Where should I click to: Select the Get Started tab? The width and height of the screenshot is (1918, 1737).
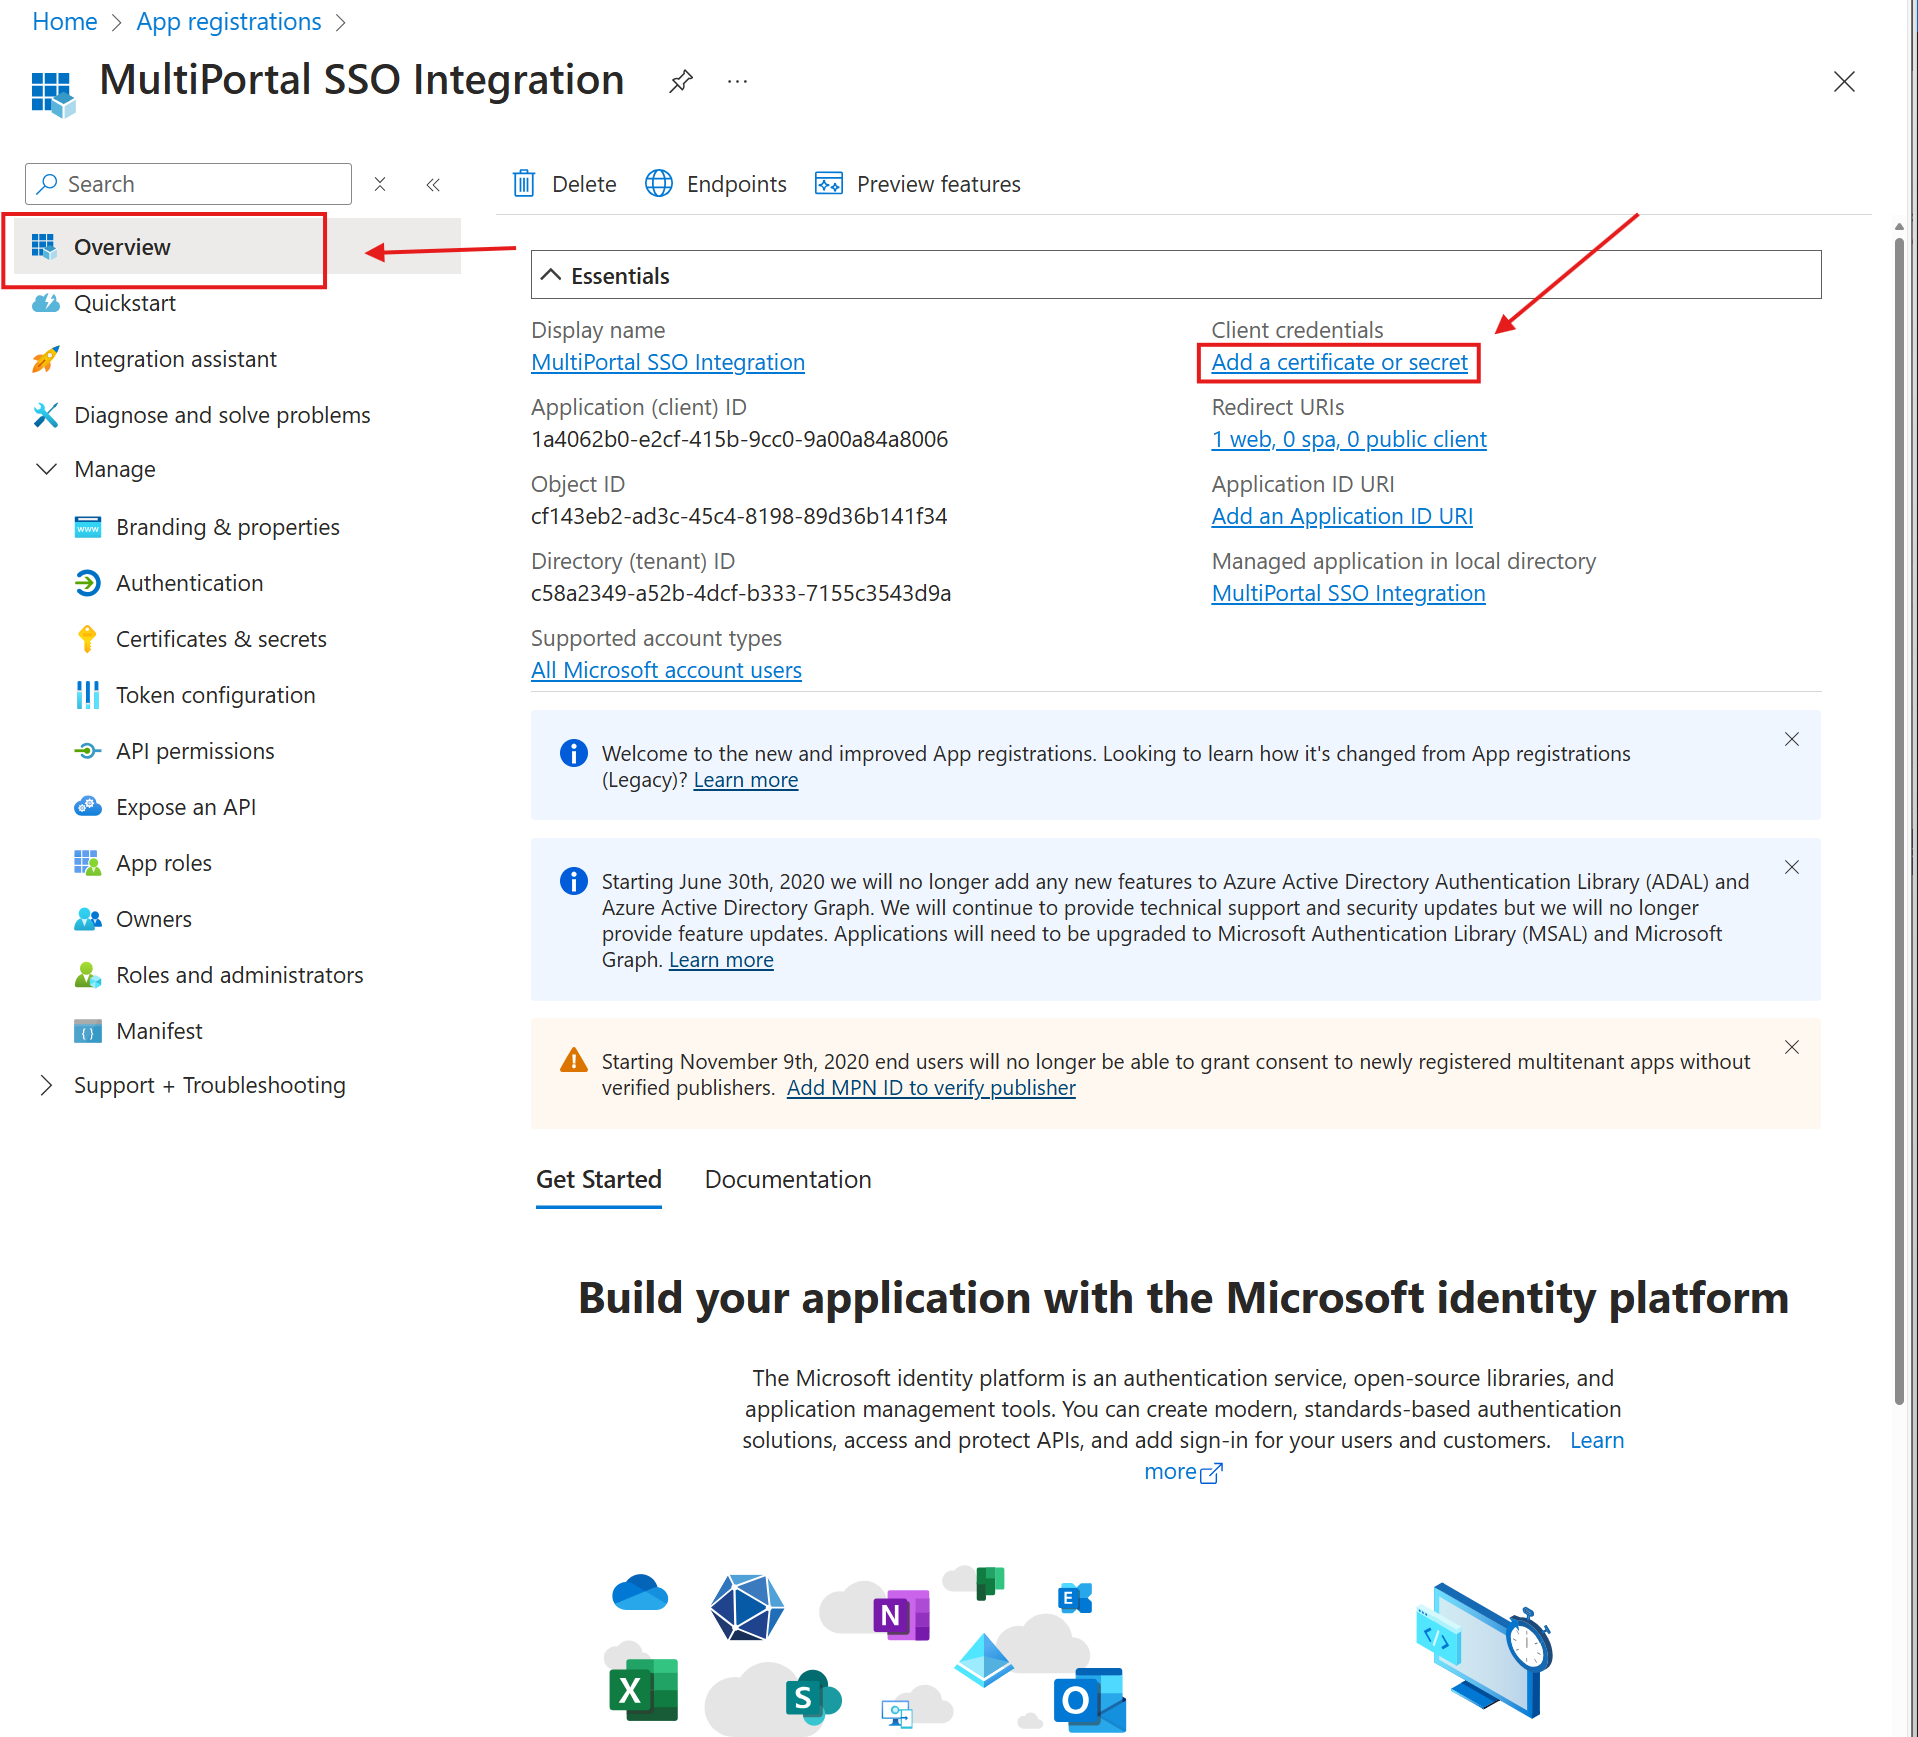[x=599, y=1179]
